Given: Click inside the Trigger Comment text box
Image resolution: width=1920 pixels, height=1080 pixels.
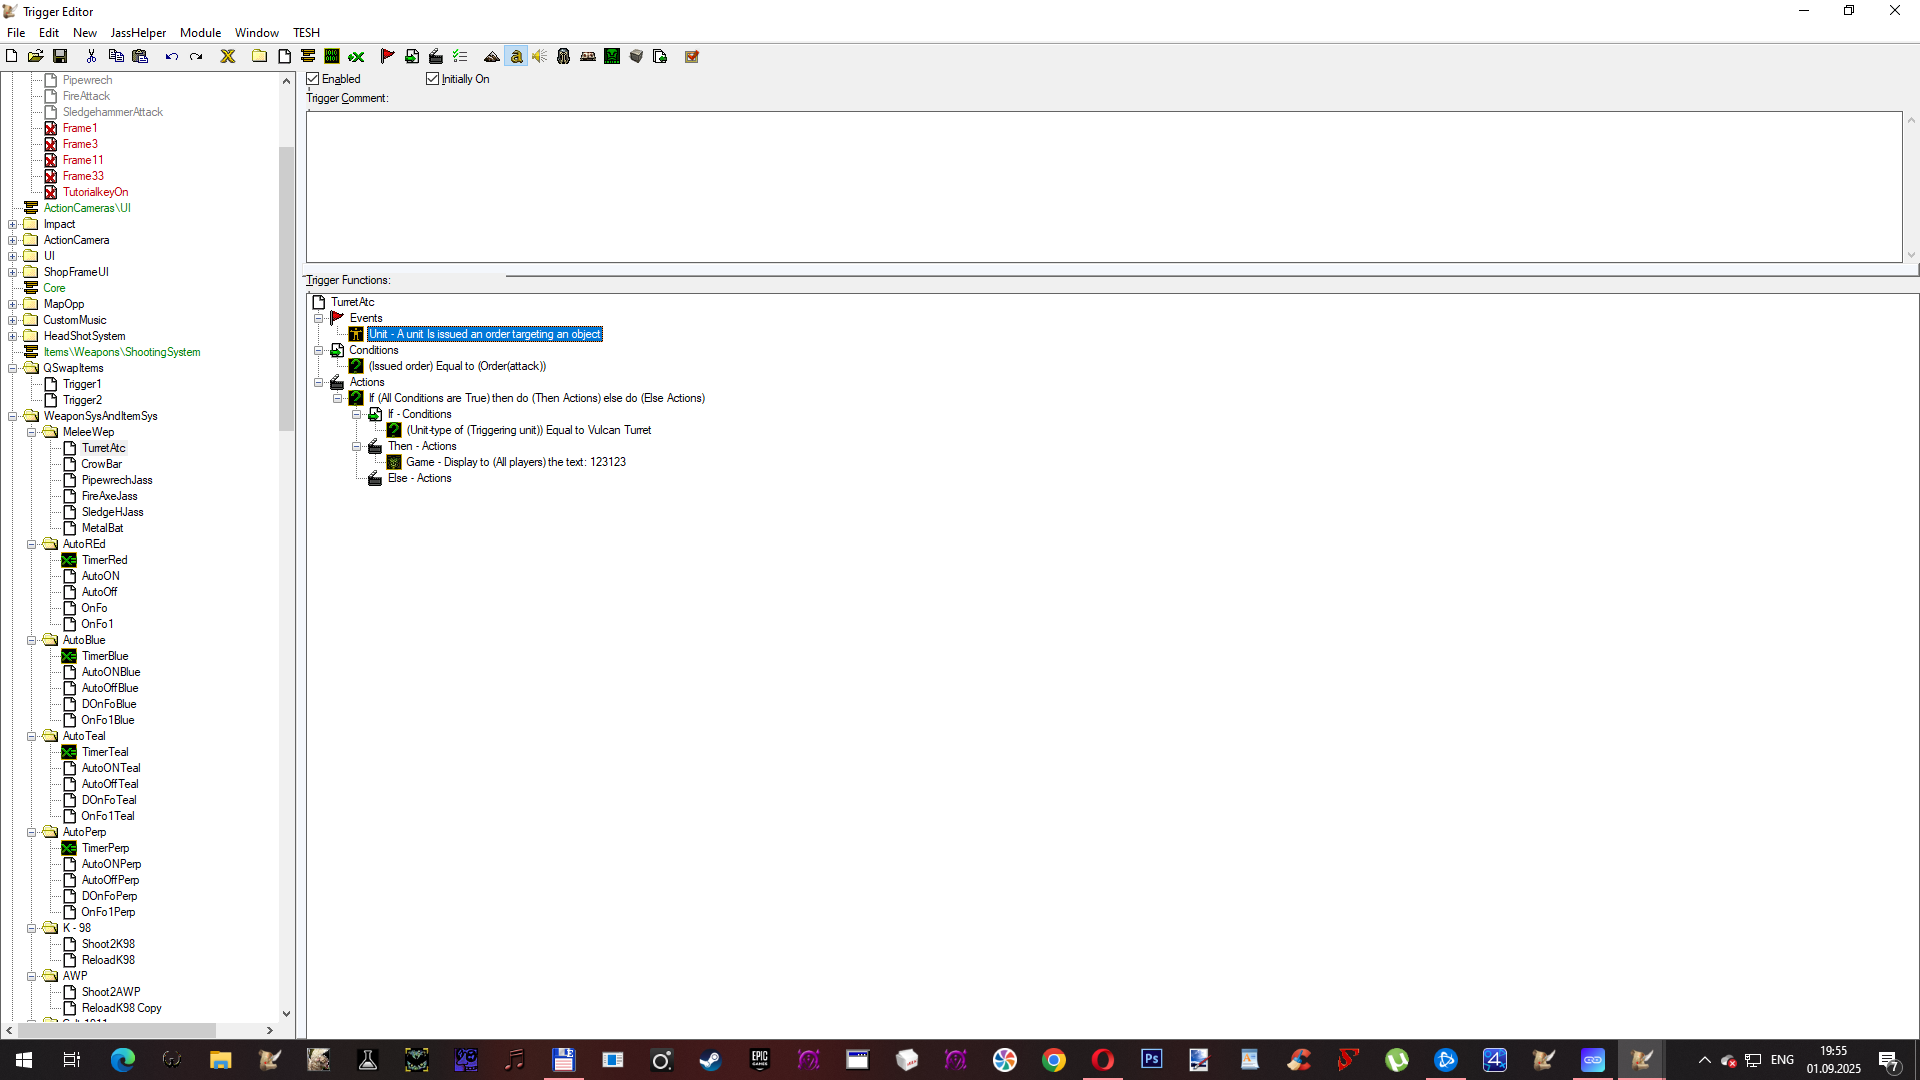Looking at the screenshot, I should coord(1100,187).
